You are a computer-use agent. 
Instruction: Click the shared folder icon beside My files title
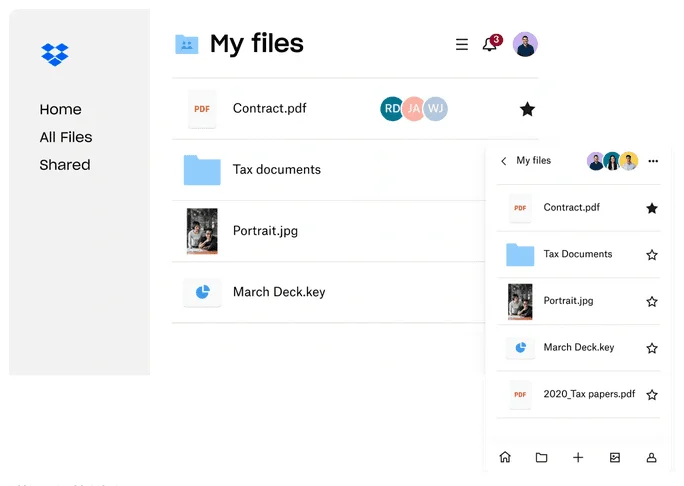point(187,44)
